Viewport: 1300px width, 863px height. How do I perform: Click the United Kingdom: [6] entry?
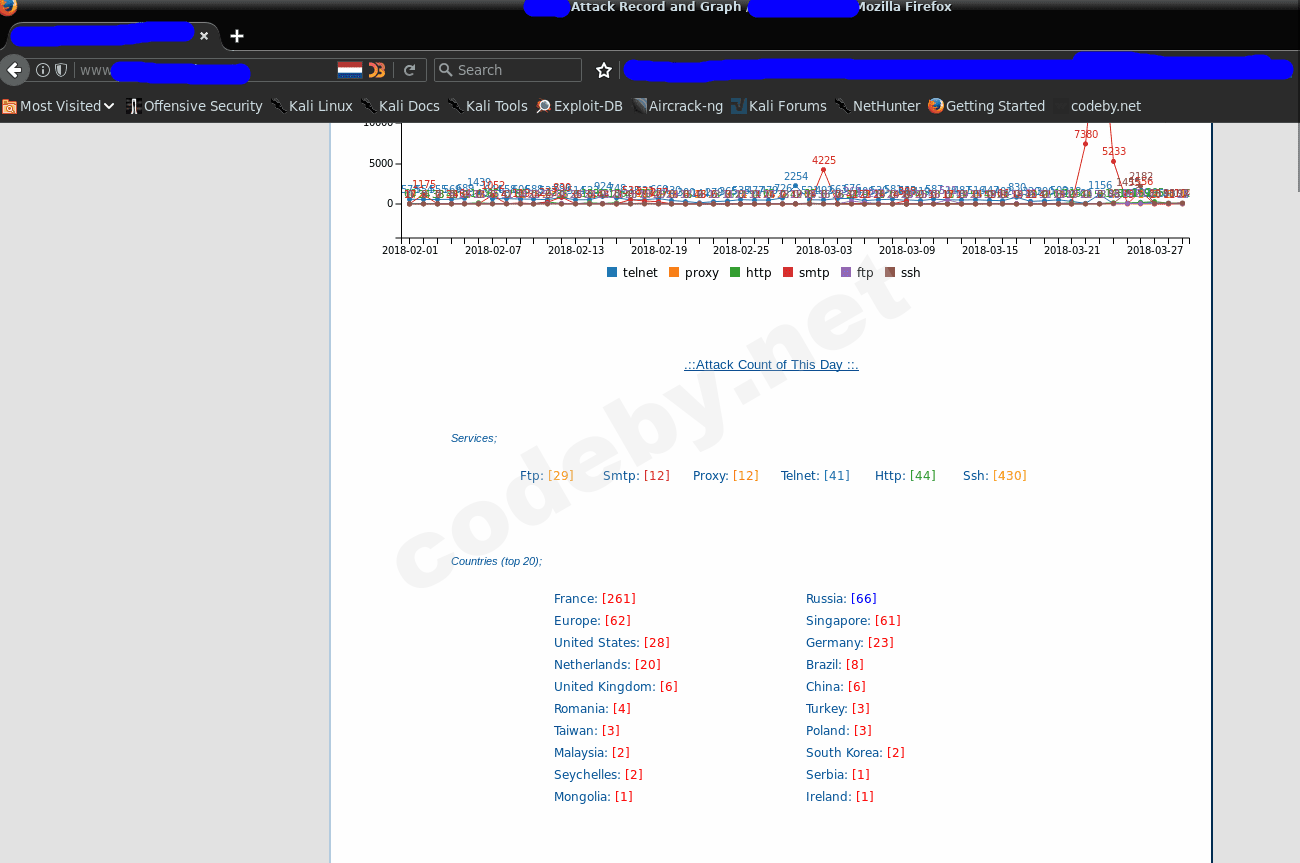616,687
